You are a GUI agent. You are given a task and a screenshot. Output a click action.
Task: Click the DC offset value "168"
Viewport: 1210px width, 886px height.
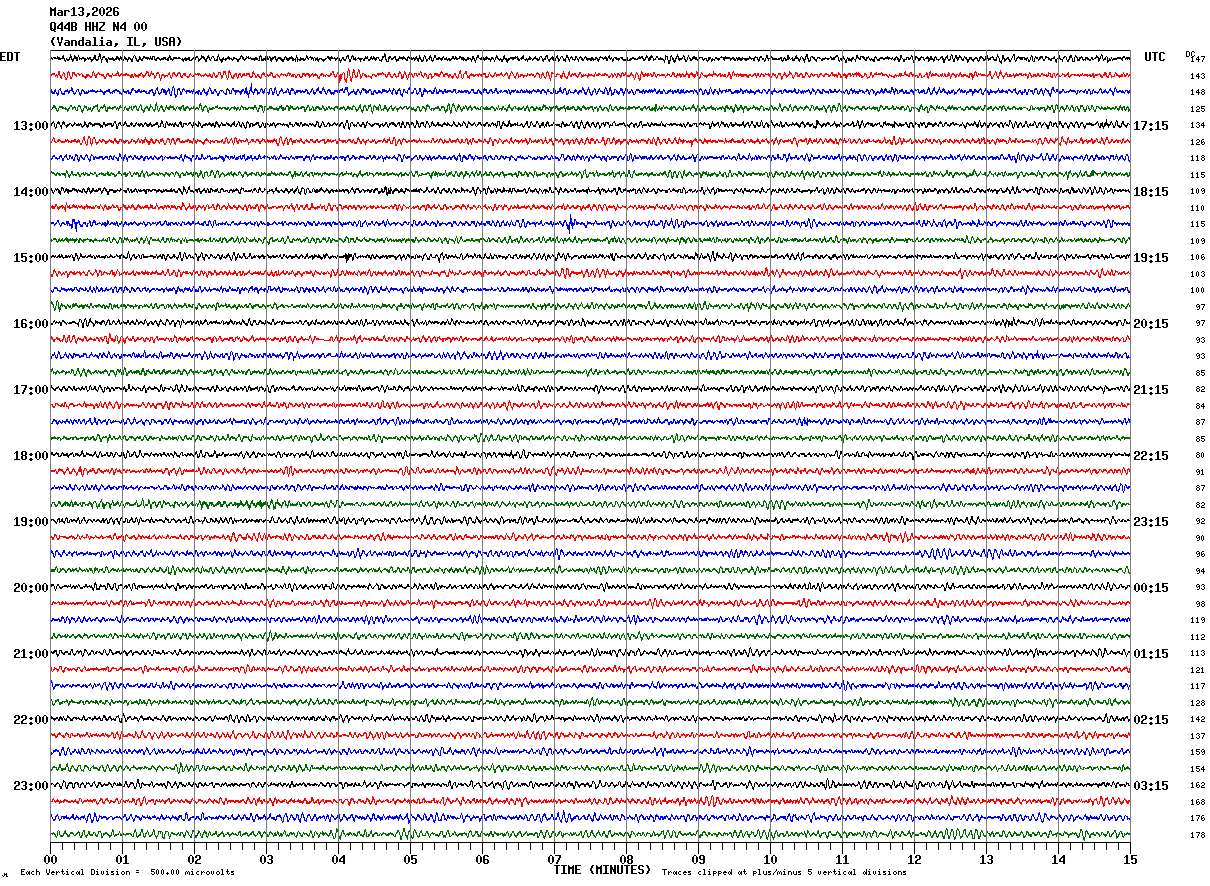click(1198, 802)
